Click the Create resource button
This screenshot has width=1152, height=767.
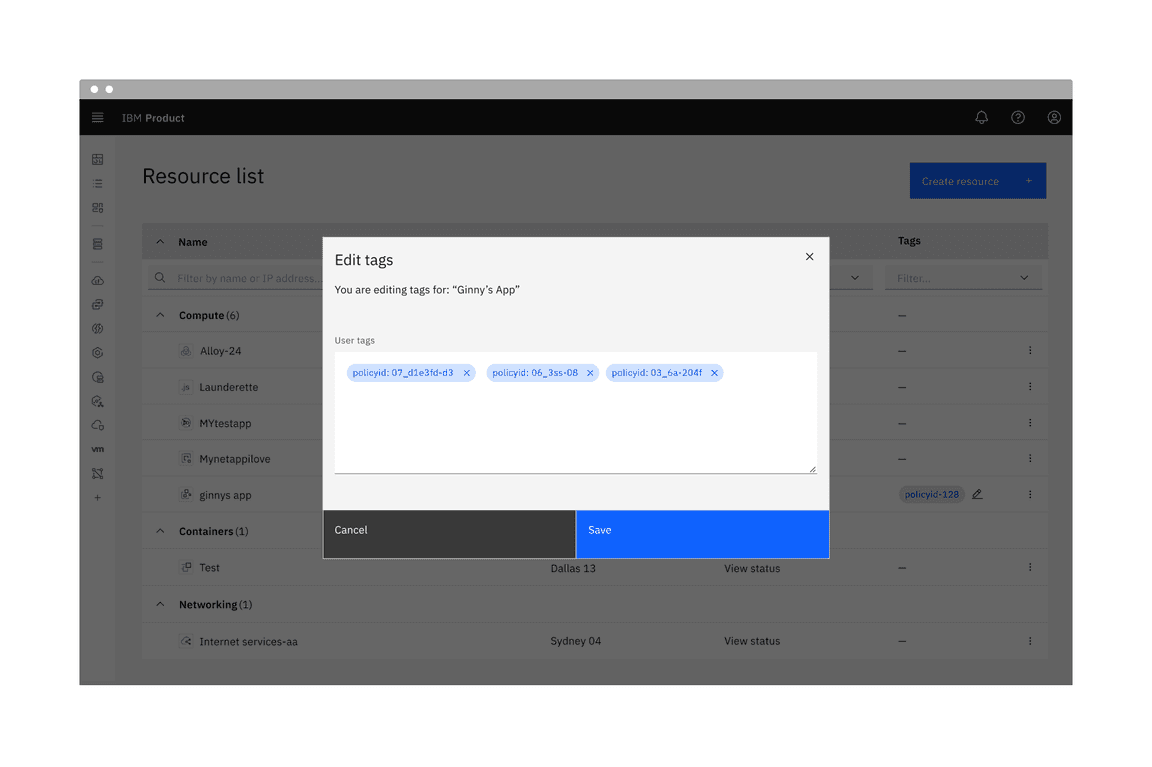[x=977, y=181]
